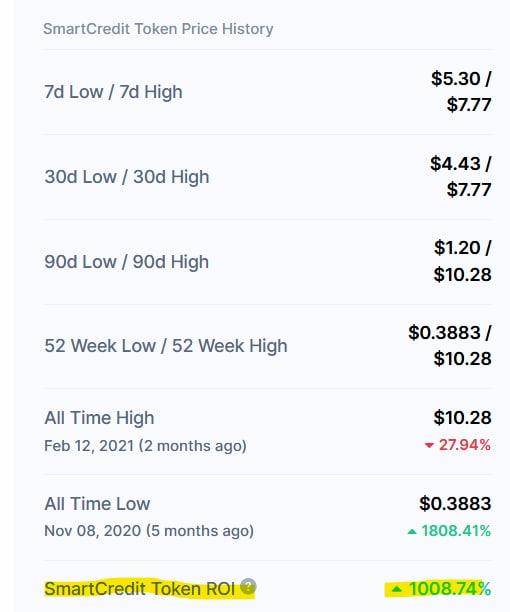The image size is (510, 612).
Task: Click the $5.30 / $7.77 value
Action: point(461,91)
